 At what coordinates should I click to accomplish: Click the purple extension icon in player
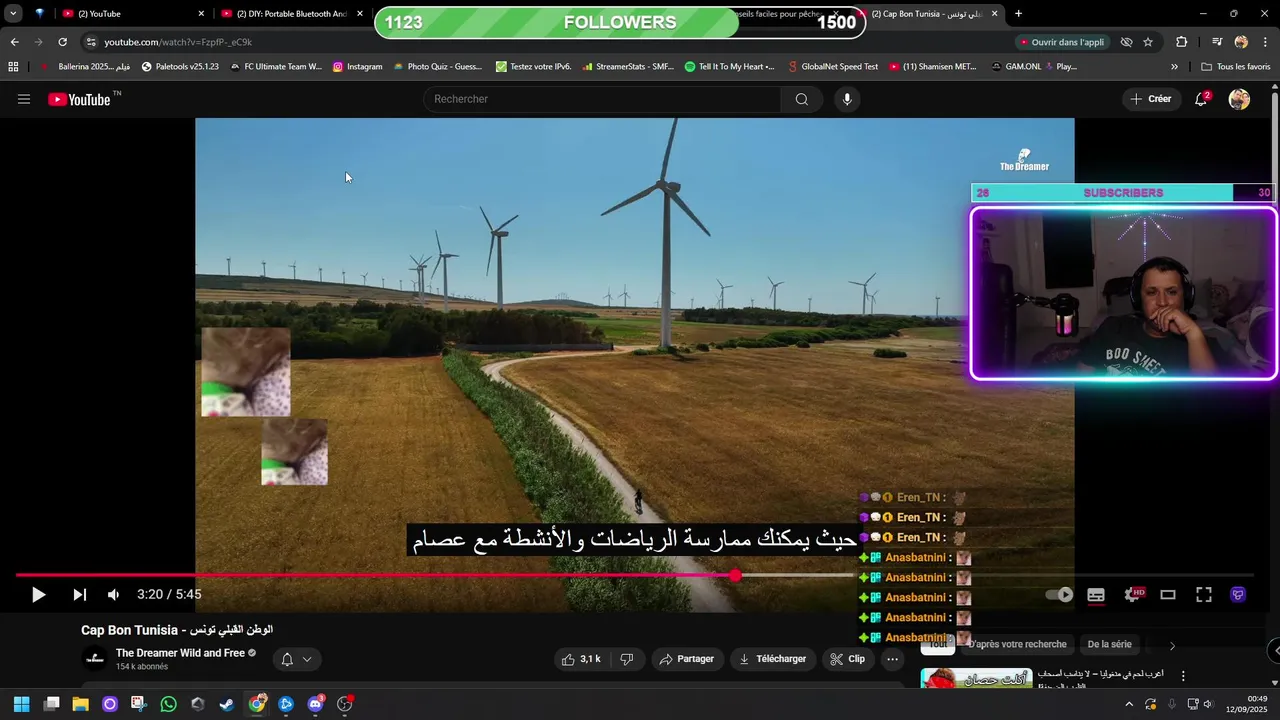1238,595
